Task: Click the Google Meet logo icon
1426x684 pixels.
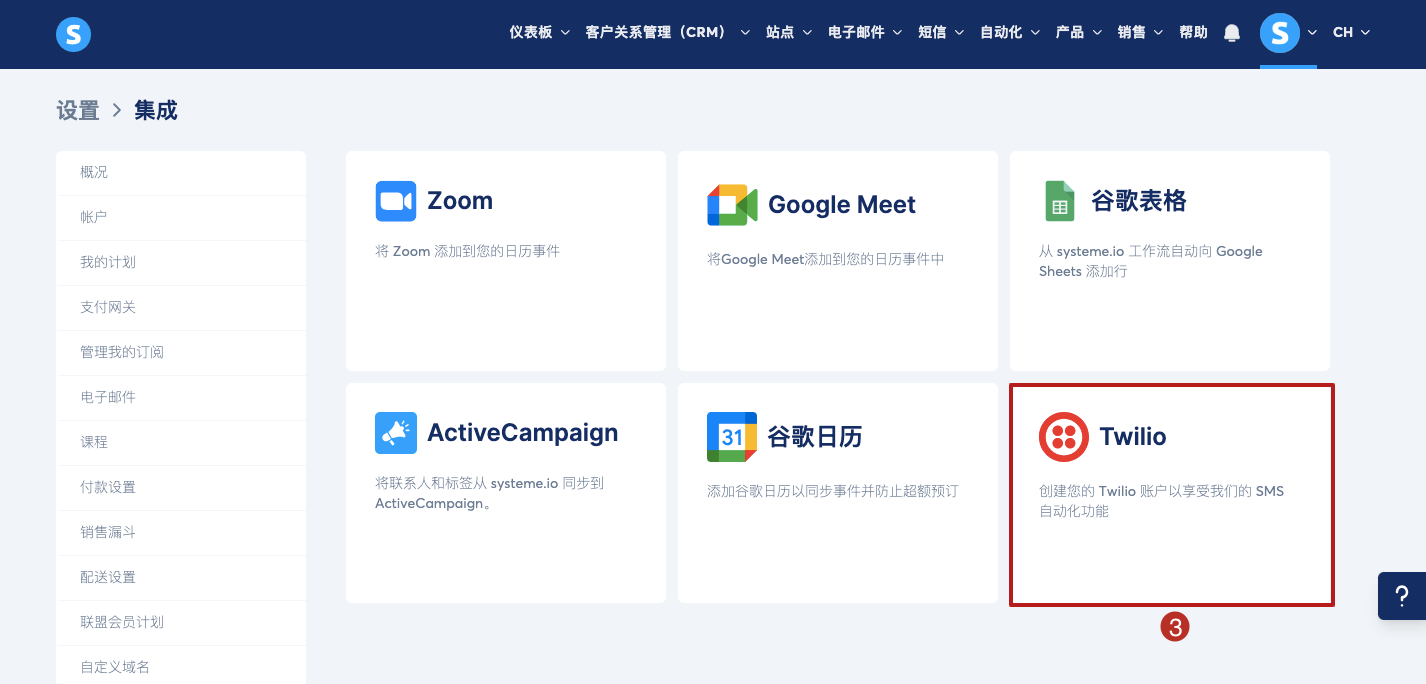Action: coord(733,205)
